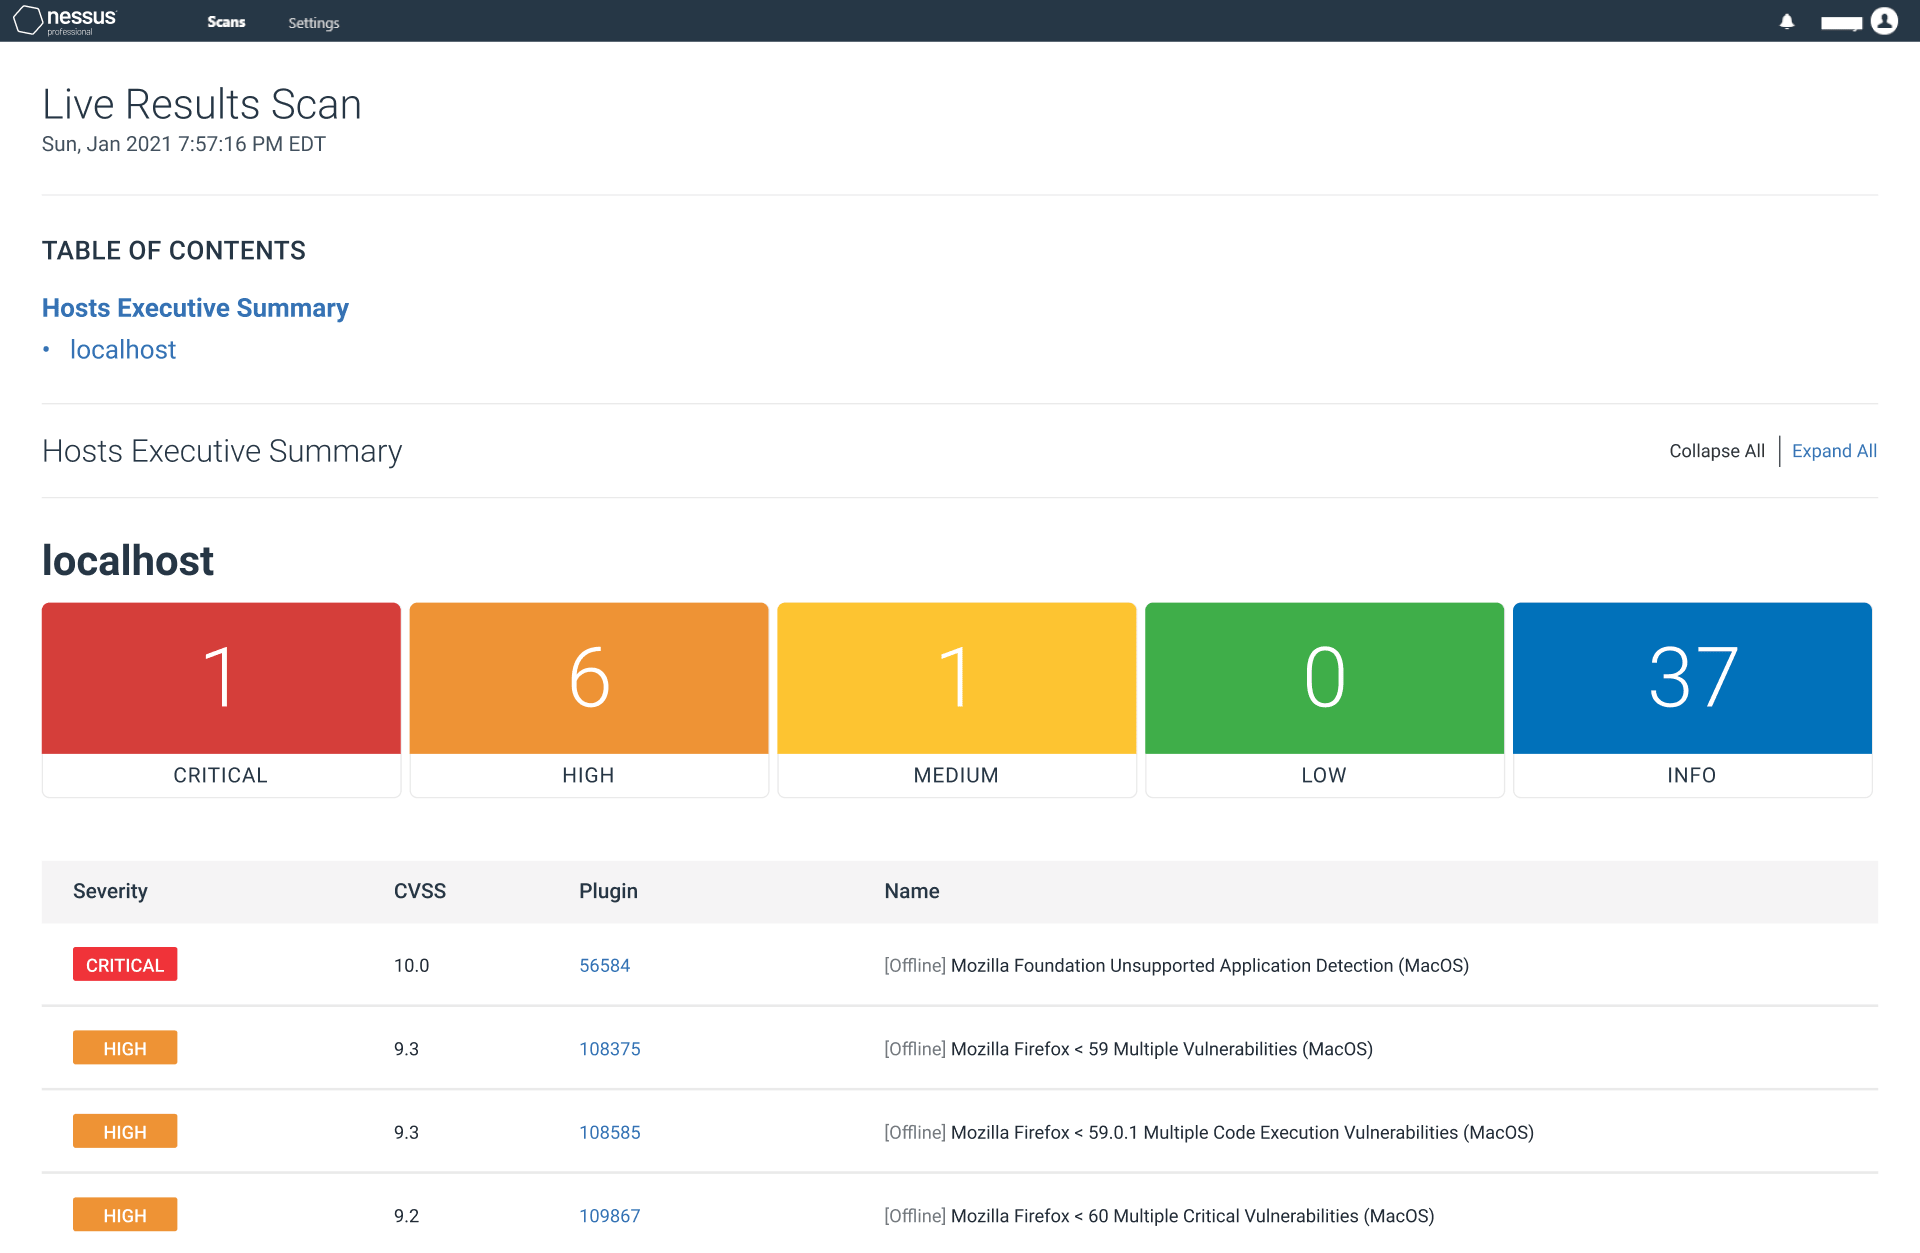The image size is (1920, 1253).
Task: Select Firefox < 59.0.1 Code Execution name
Action: tap(1209, 1132)
